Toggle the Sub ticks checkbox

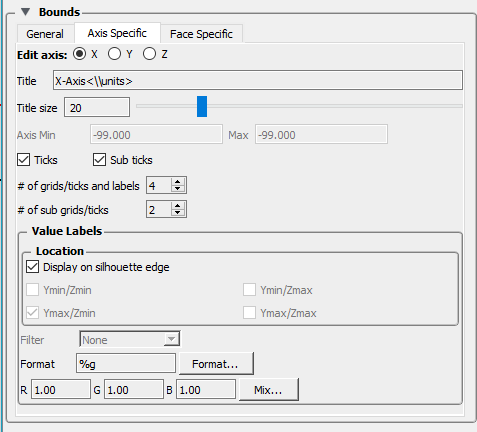click(99, 160)
